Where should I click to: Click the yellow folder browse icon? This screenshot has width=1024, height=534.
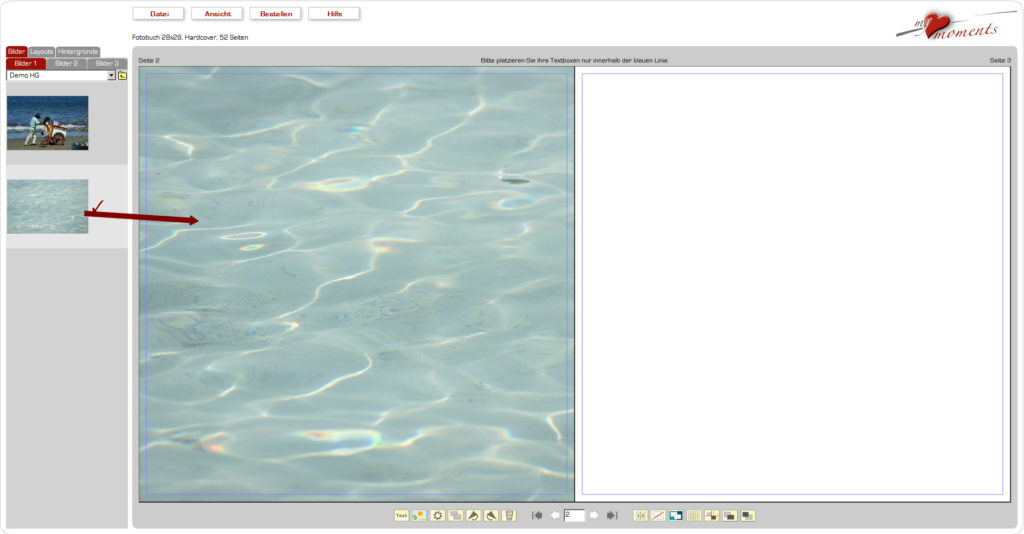(122, 76)
